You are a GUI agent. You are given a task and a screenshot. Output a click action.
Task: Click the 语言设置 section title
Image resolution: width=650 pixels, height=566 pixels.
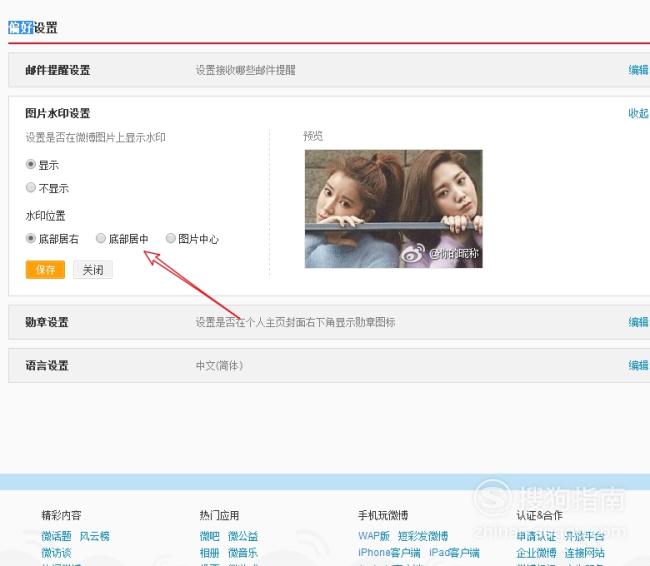point(47,365)
